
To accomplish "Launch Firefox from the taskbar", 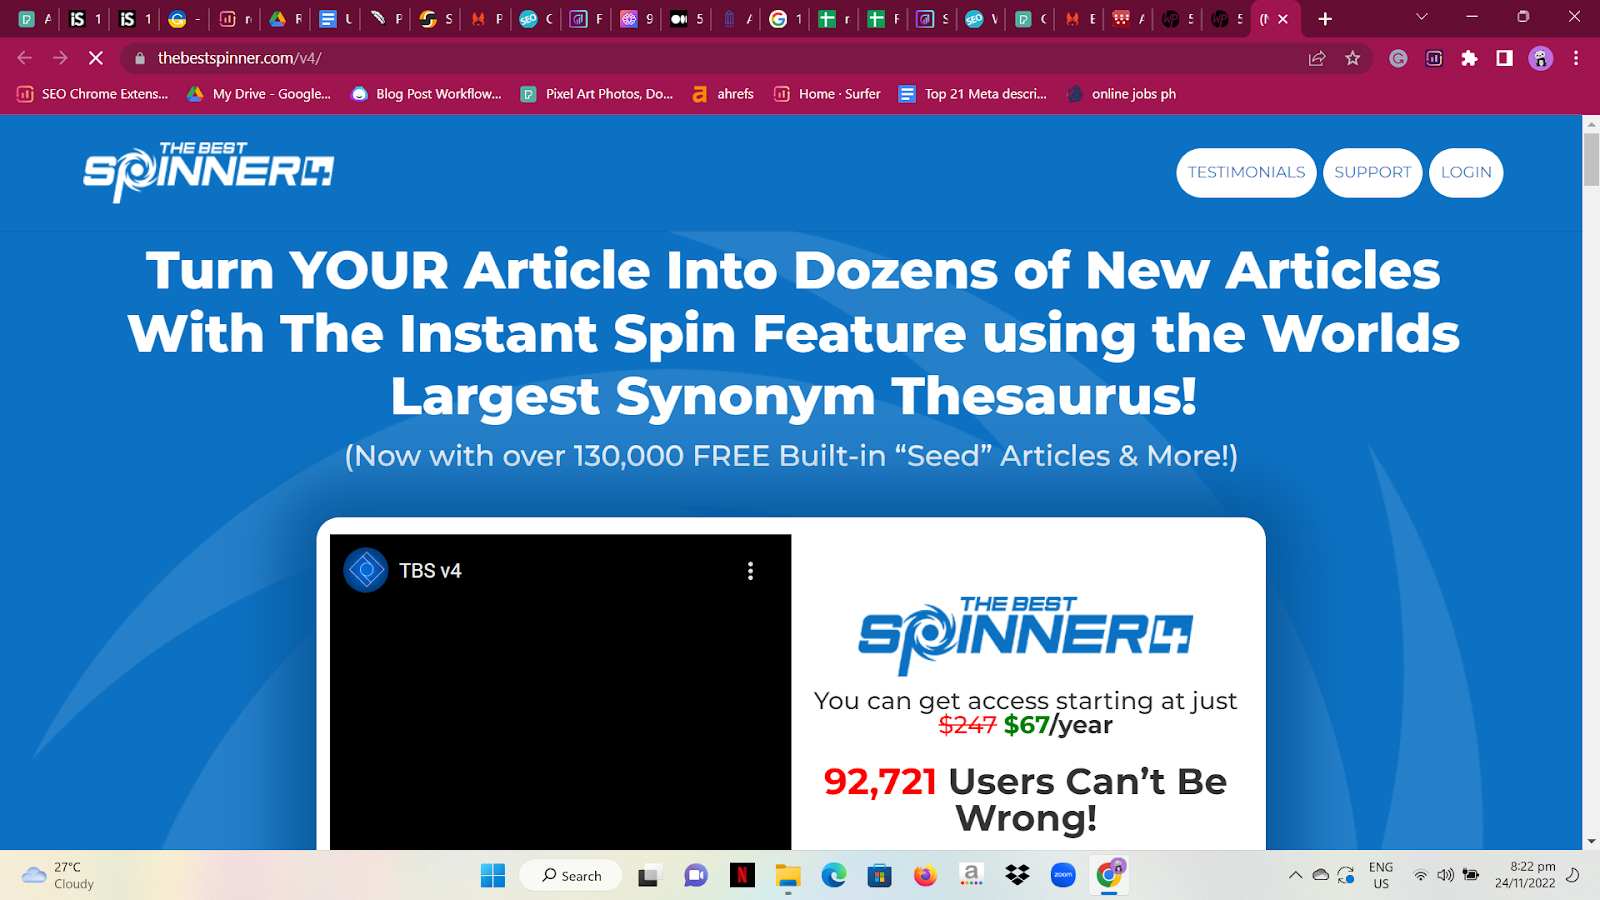I will pos(925,876).
